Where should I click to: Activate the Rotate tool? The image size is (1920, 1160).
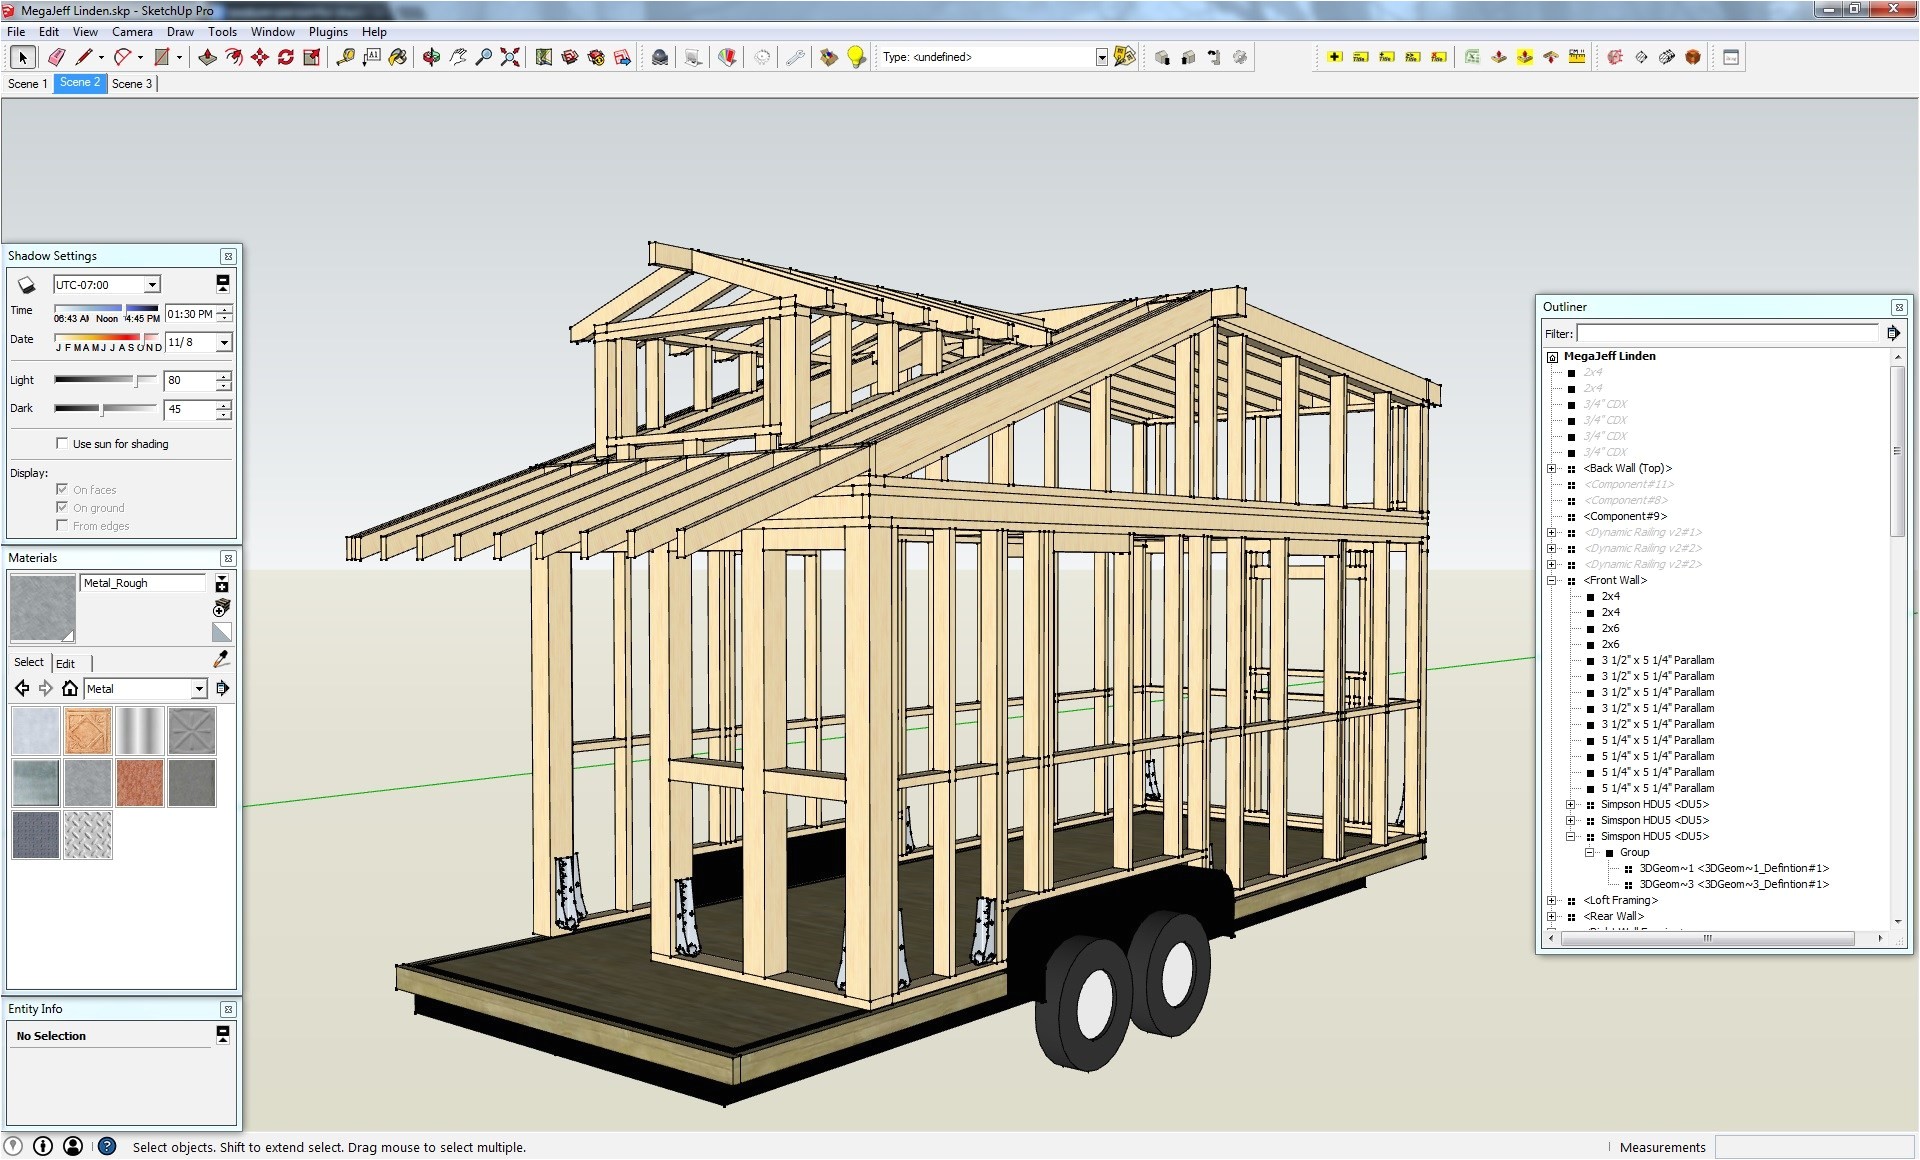click(x=286, y=57)
